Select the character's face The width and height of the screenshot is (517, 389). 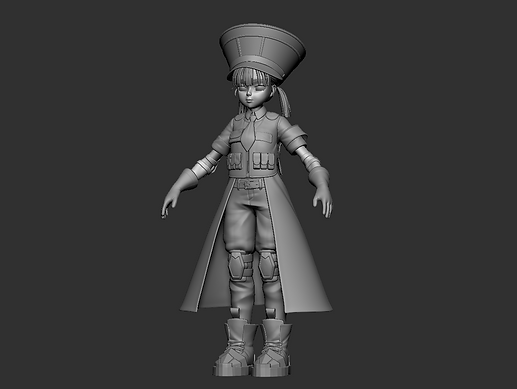[253, 95]
